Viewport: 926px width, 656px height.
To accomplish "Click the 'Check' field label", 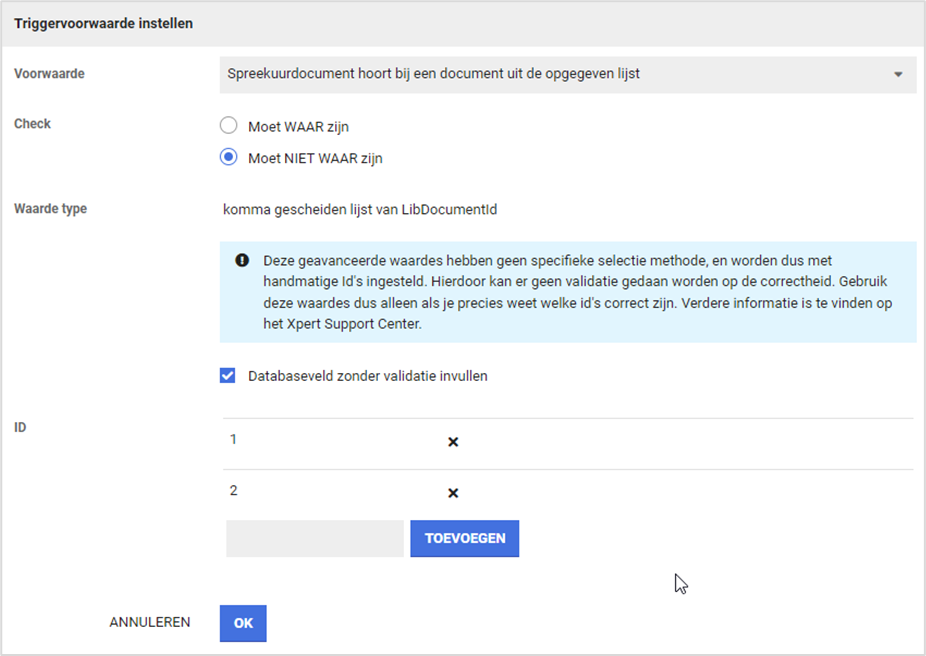I will tap(32, 124).
